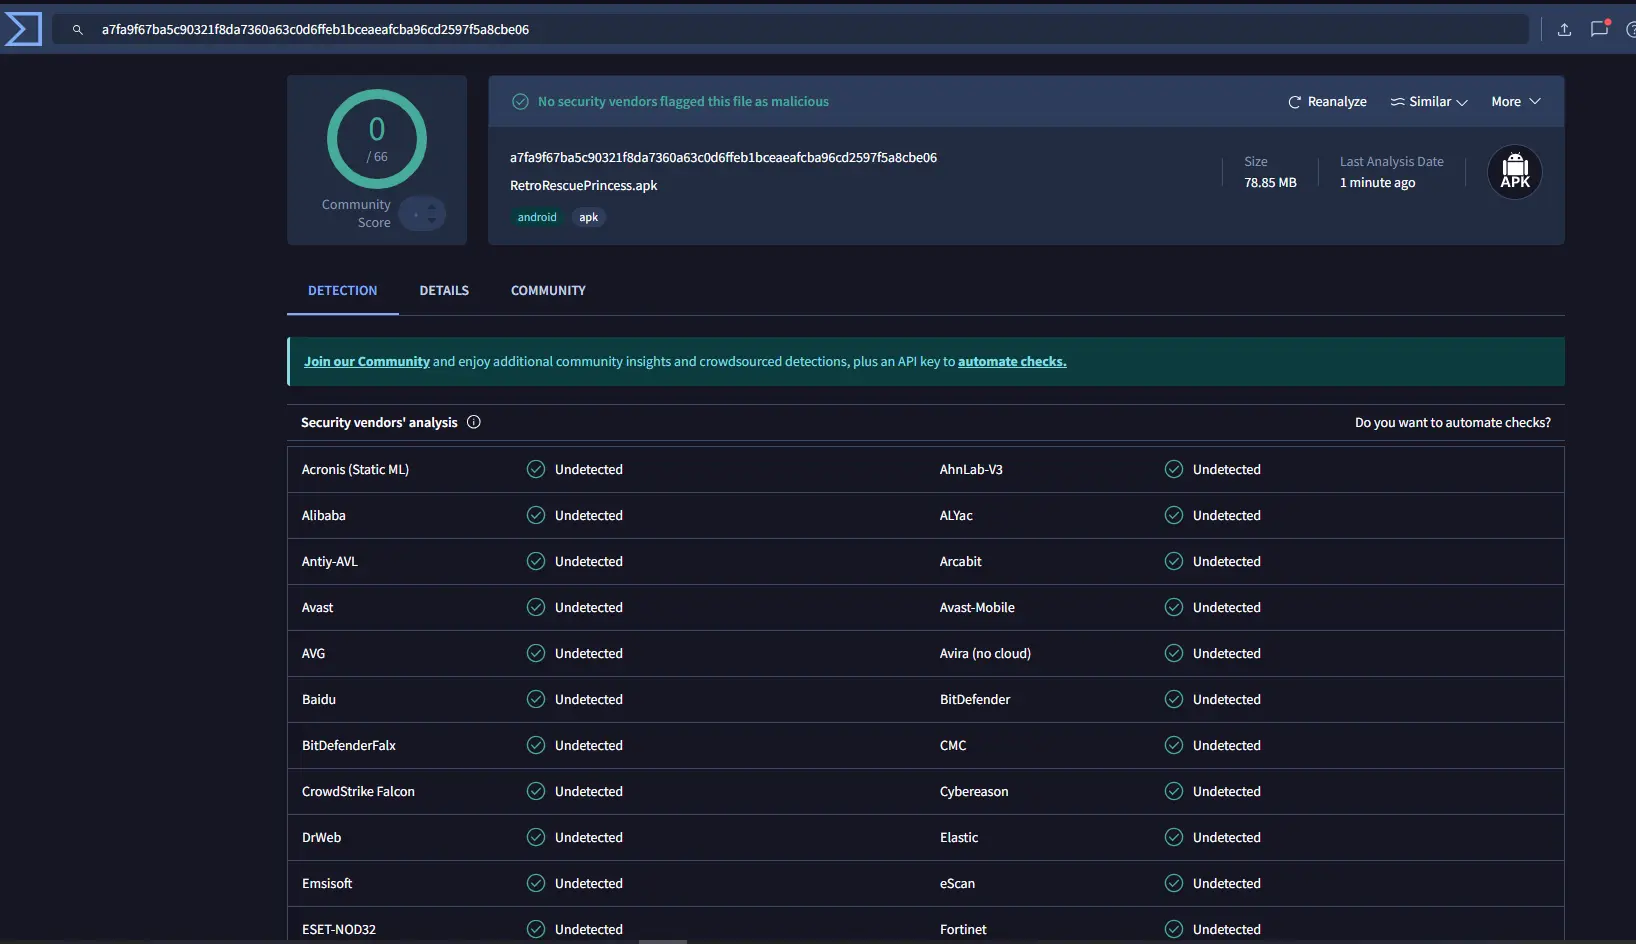Upvote the community score

[432, 207]
